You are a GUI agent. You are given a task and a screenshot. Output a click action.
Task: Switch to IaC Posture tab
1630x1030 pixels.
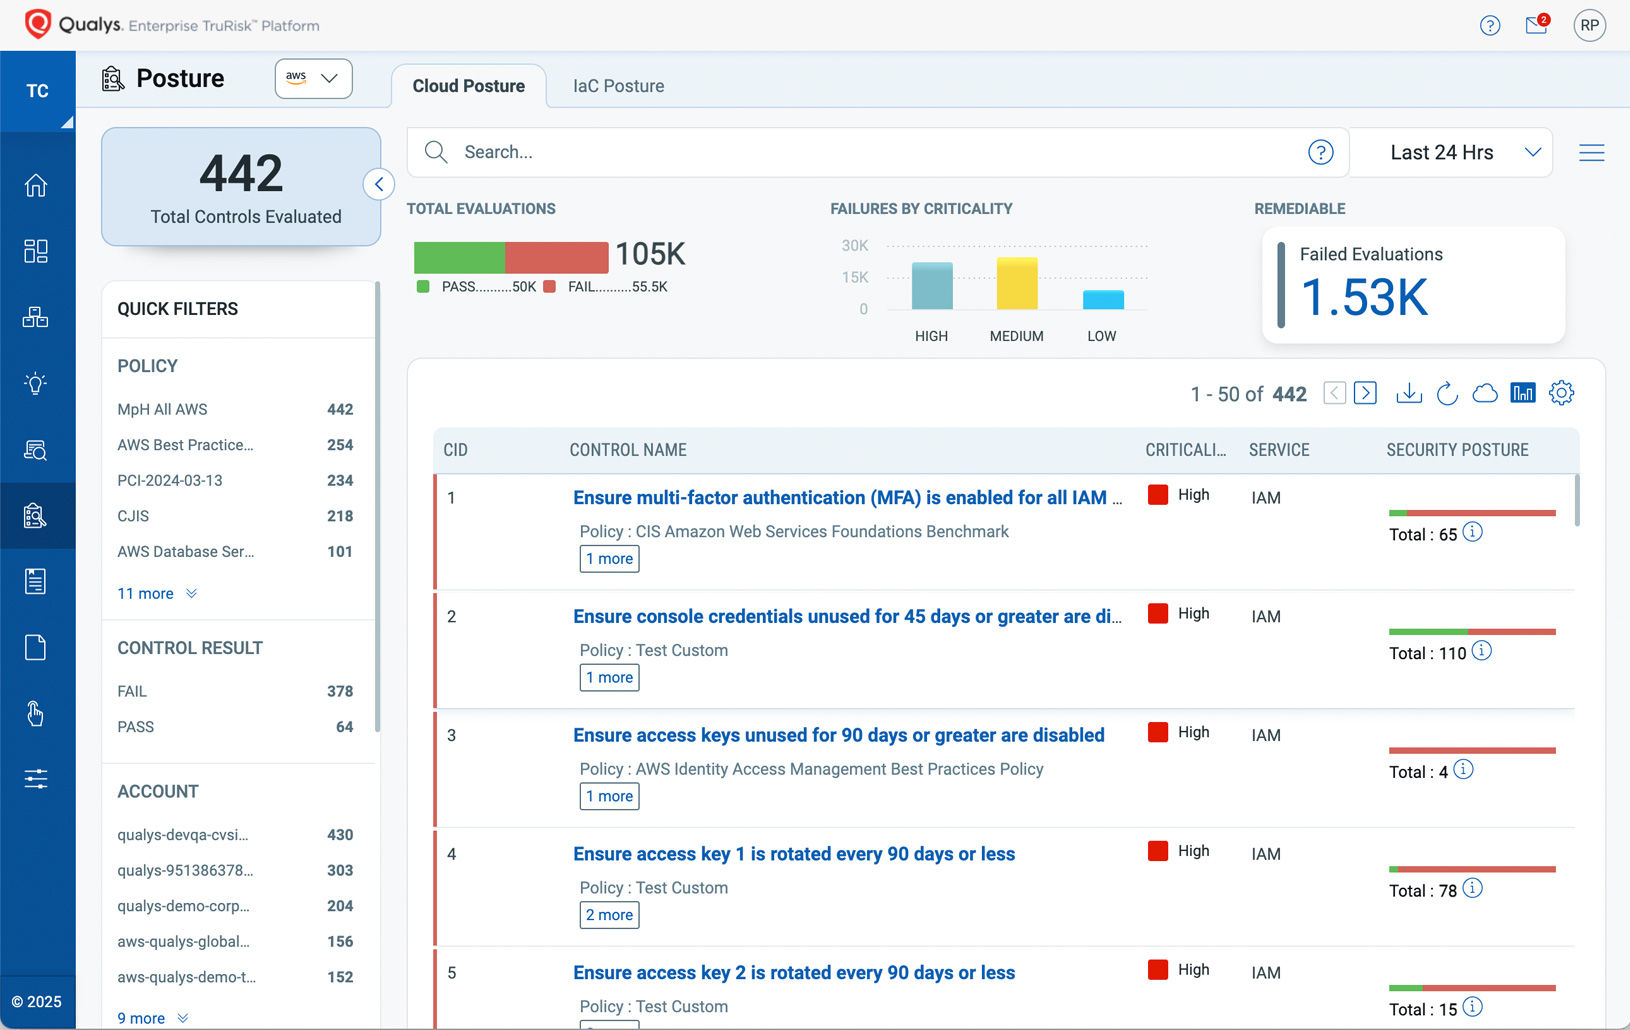[x=618, y=86]
